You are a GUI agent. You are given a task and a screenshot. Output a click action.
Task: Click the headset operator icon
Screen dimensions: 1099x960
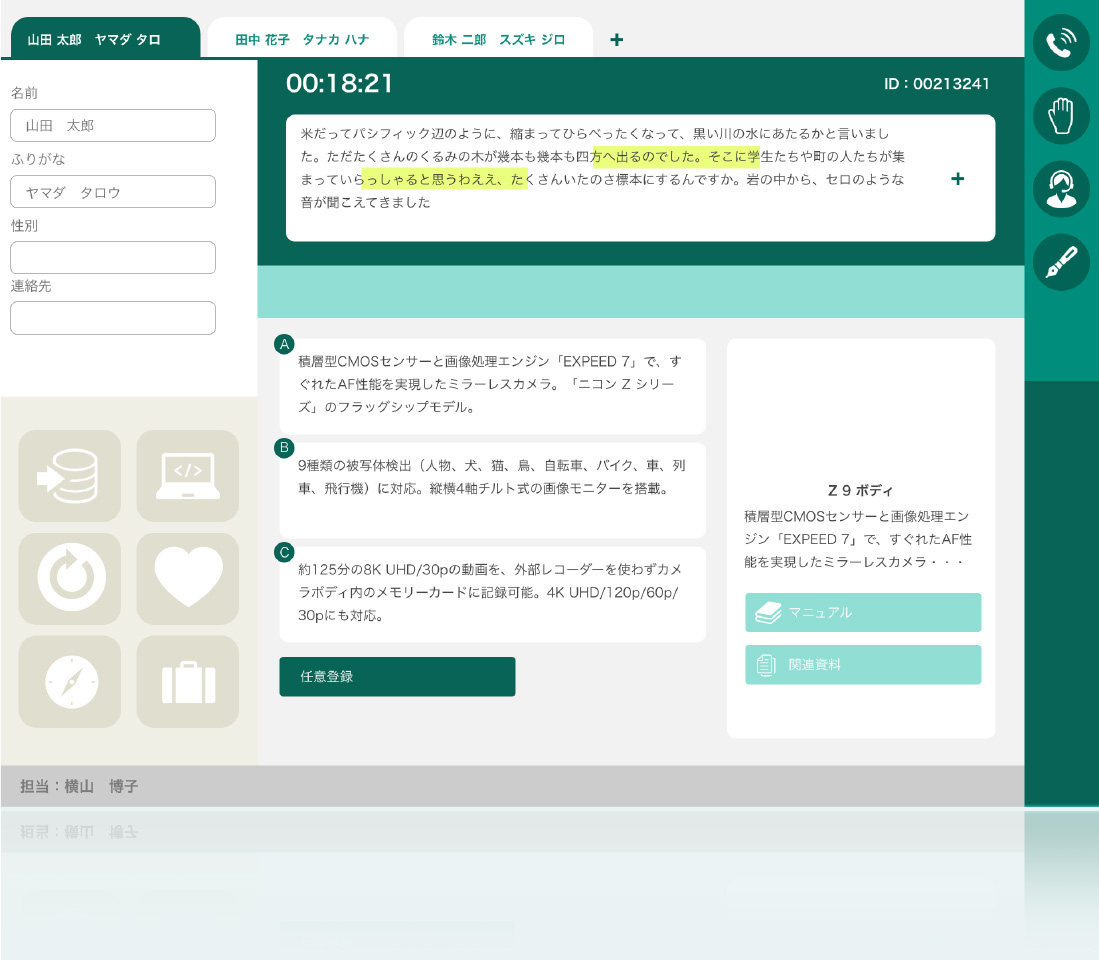pos(1061,189)
